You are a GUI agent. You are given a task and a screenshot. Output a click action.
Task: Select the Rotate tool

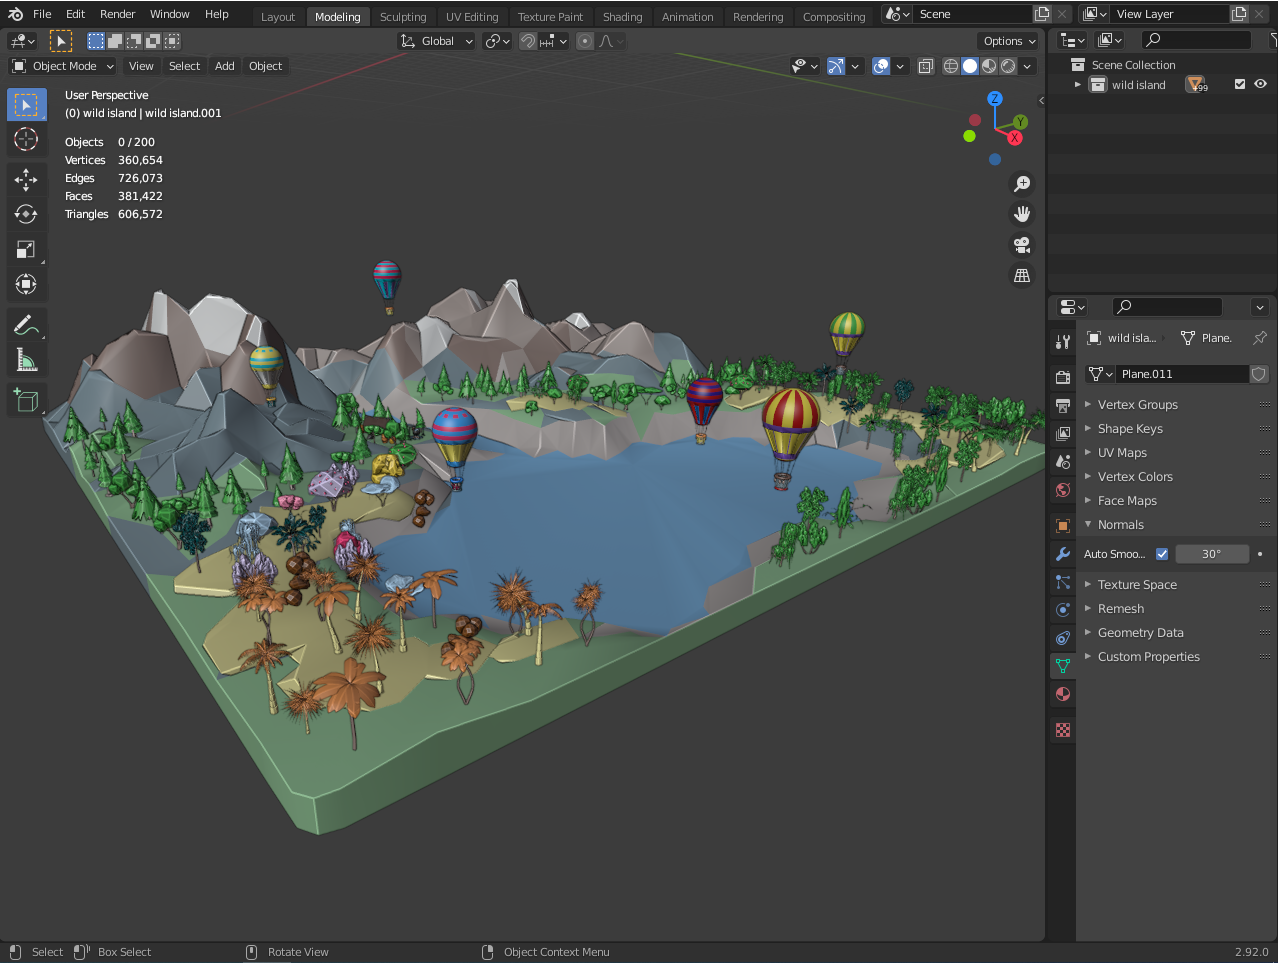click(x=26, y=214)
